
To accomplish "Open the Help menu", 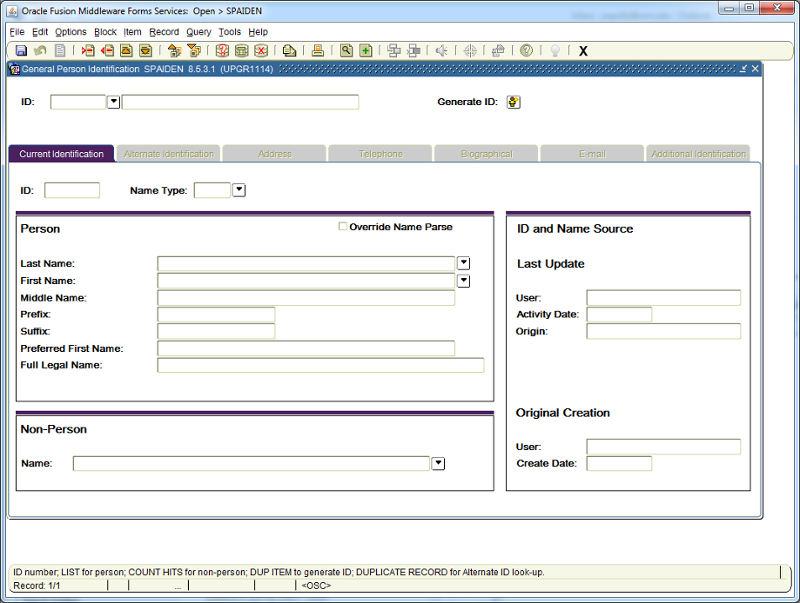I will click(x=258, y=32).
